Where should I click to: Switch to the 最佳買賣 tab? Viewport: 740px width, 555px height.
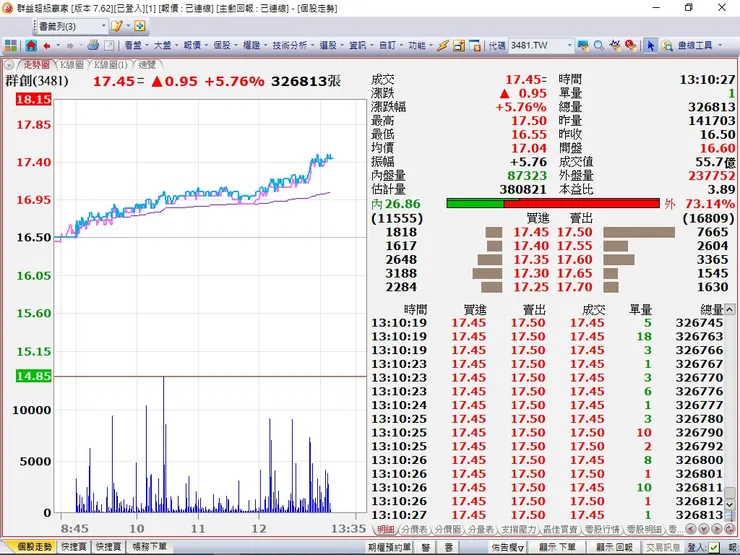560,530
